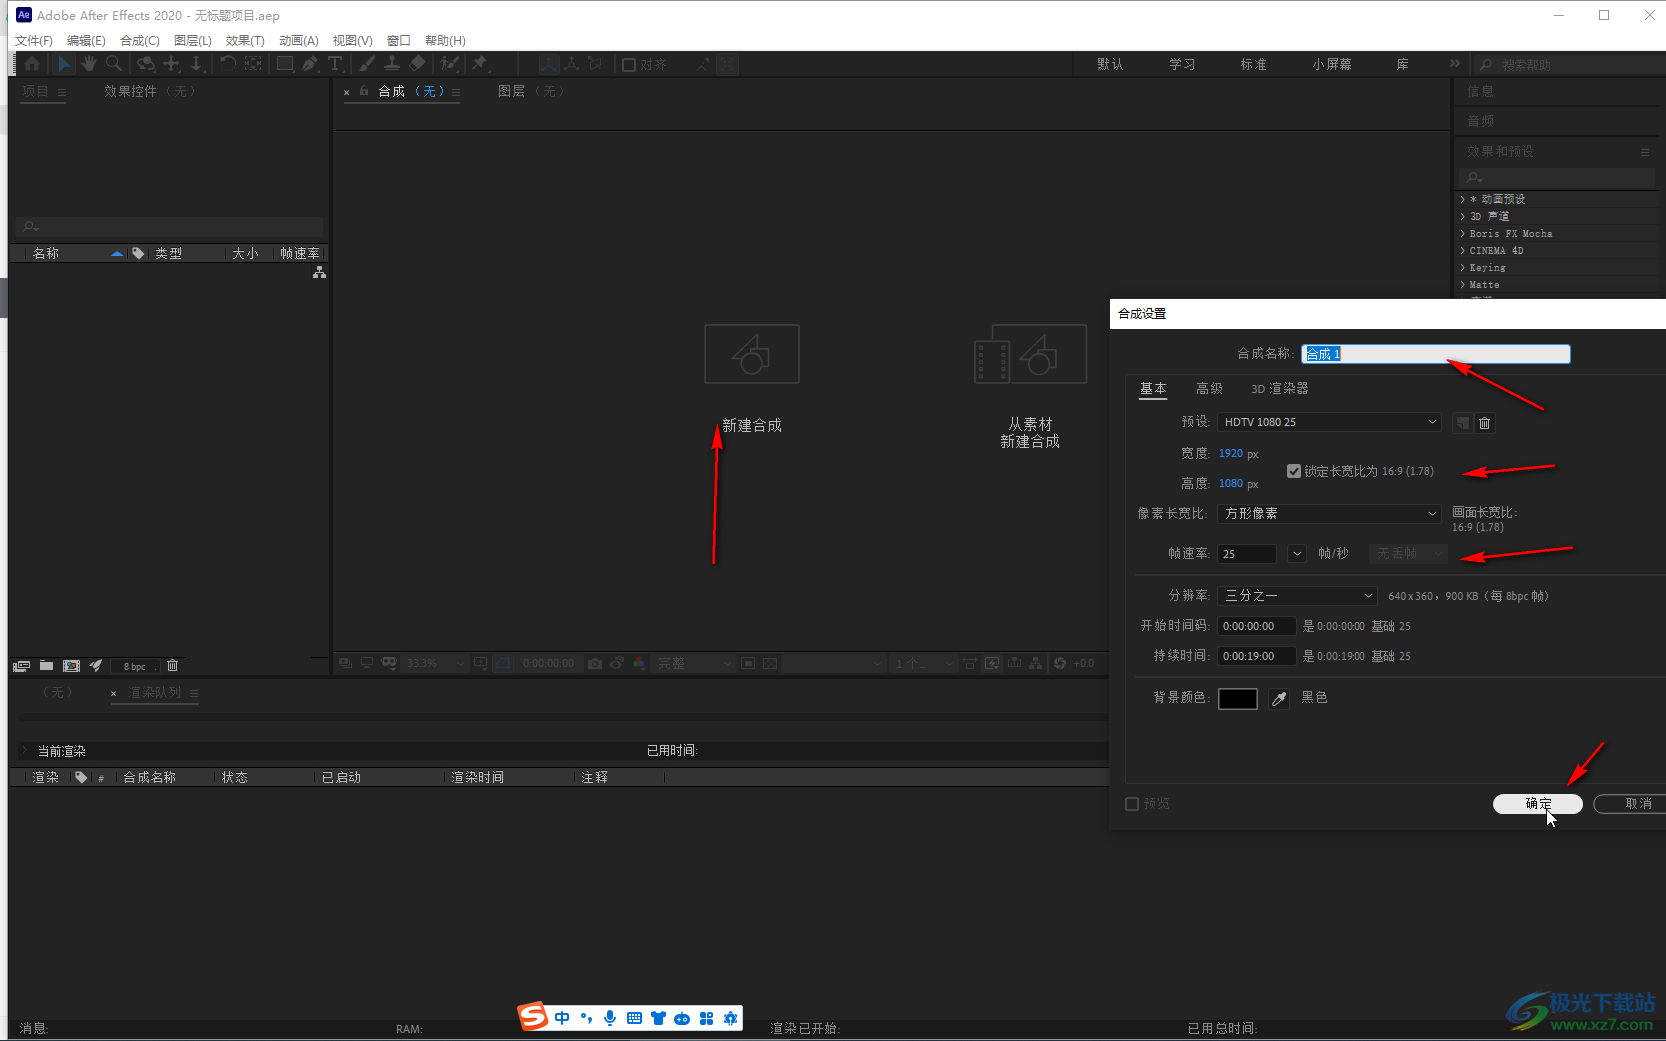This screenshot has height=1041, width=1666.
Task: Switch to the 高级 tab
Action: 1209,389
